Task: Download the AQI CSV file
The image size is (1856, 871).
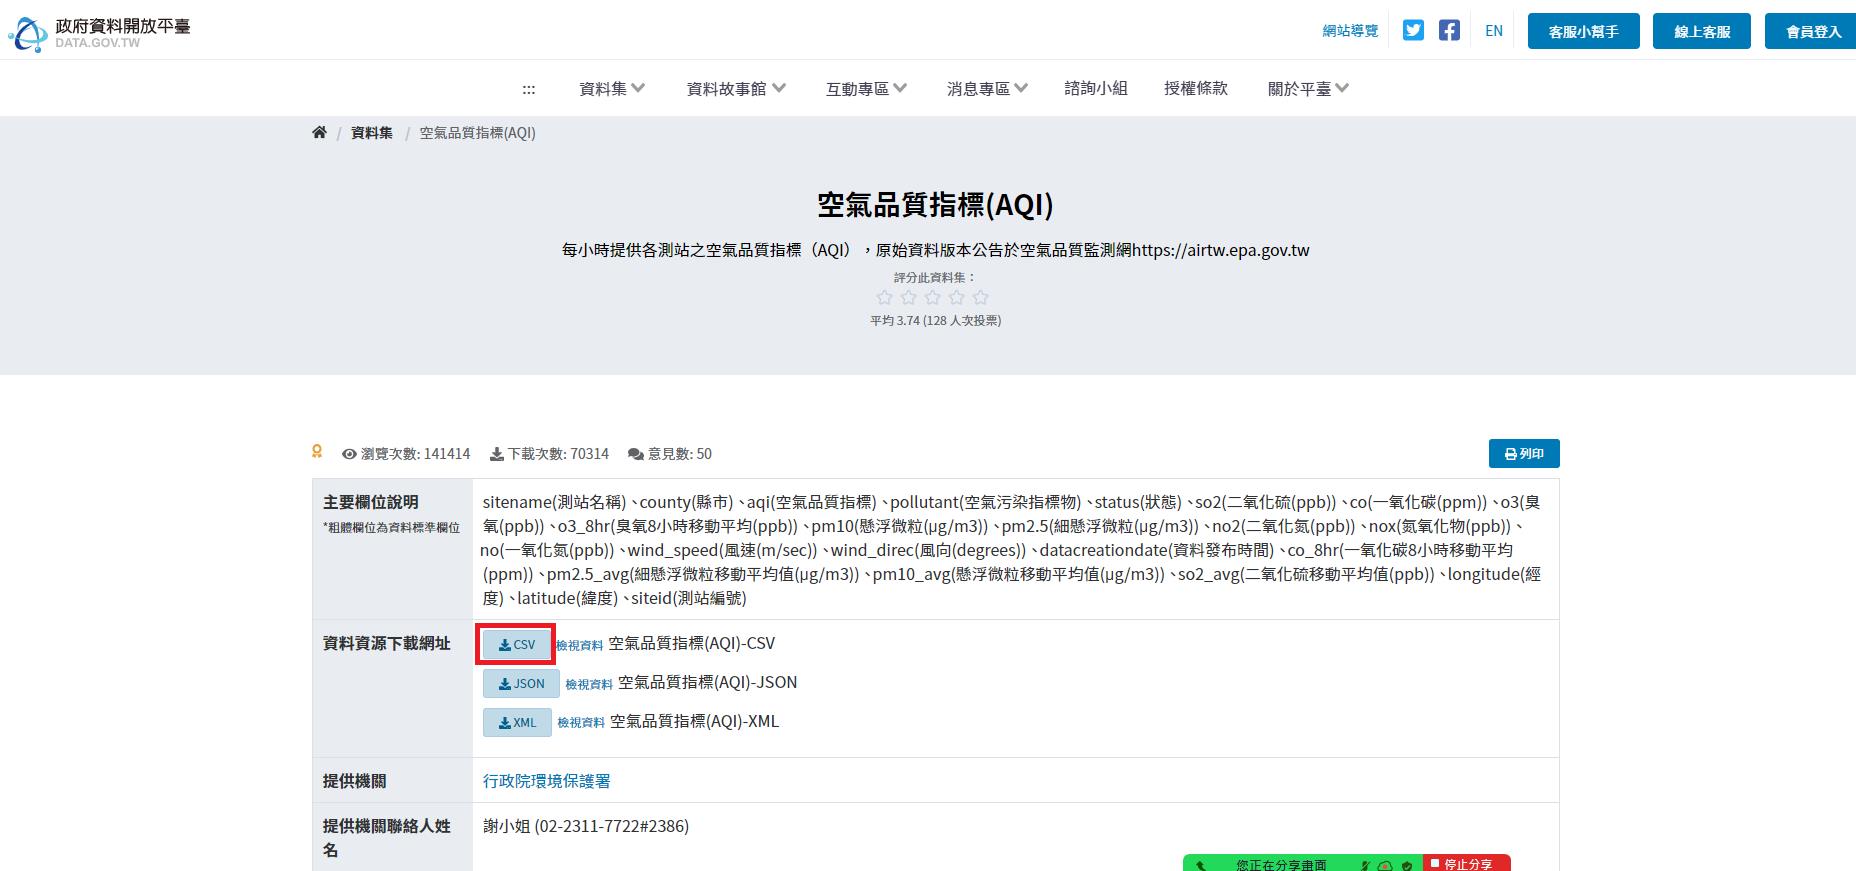Action: click(517, 644)
